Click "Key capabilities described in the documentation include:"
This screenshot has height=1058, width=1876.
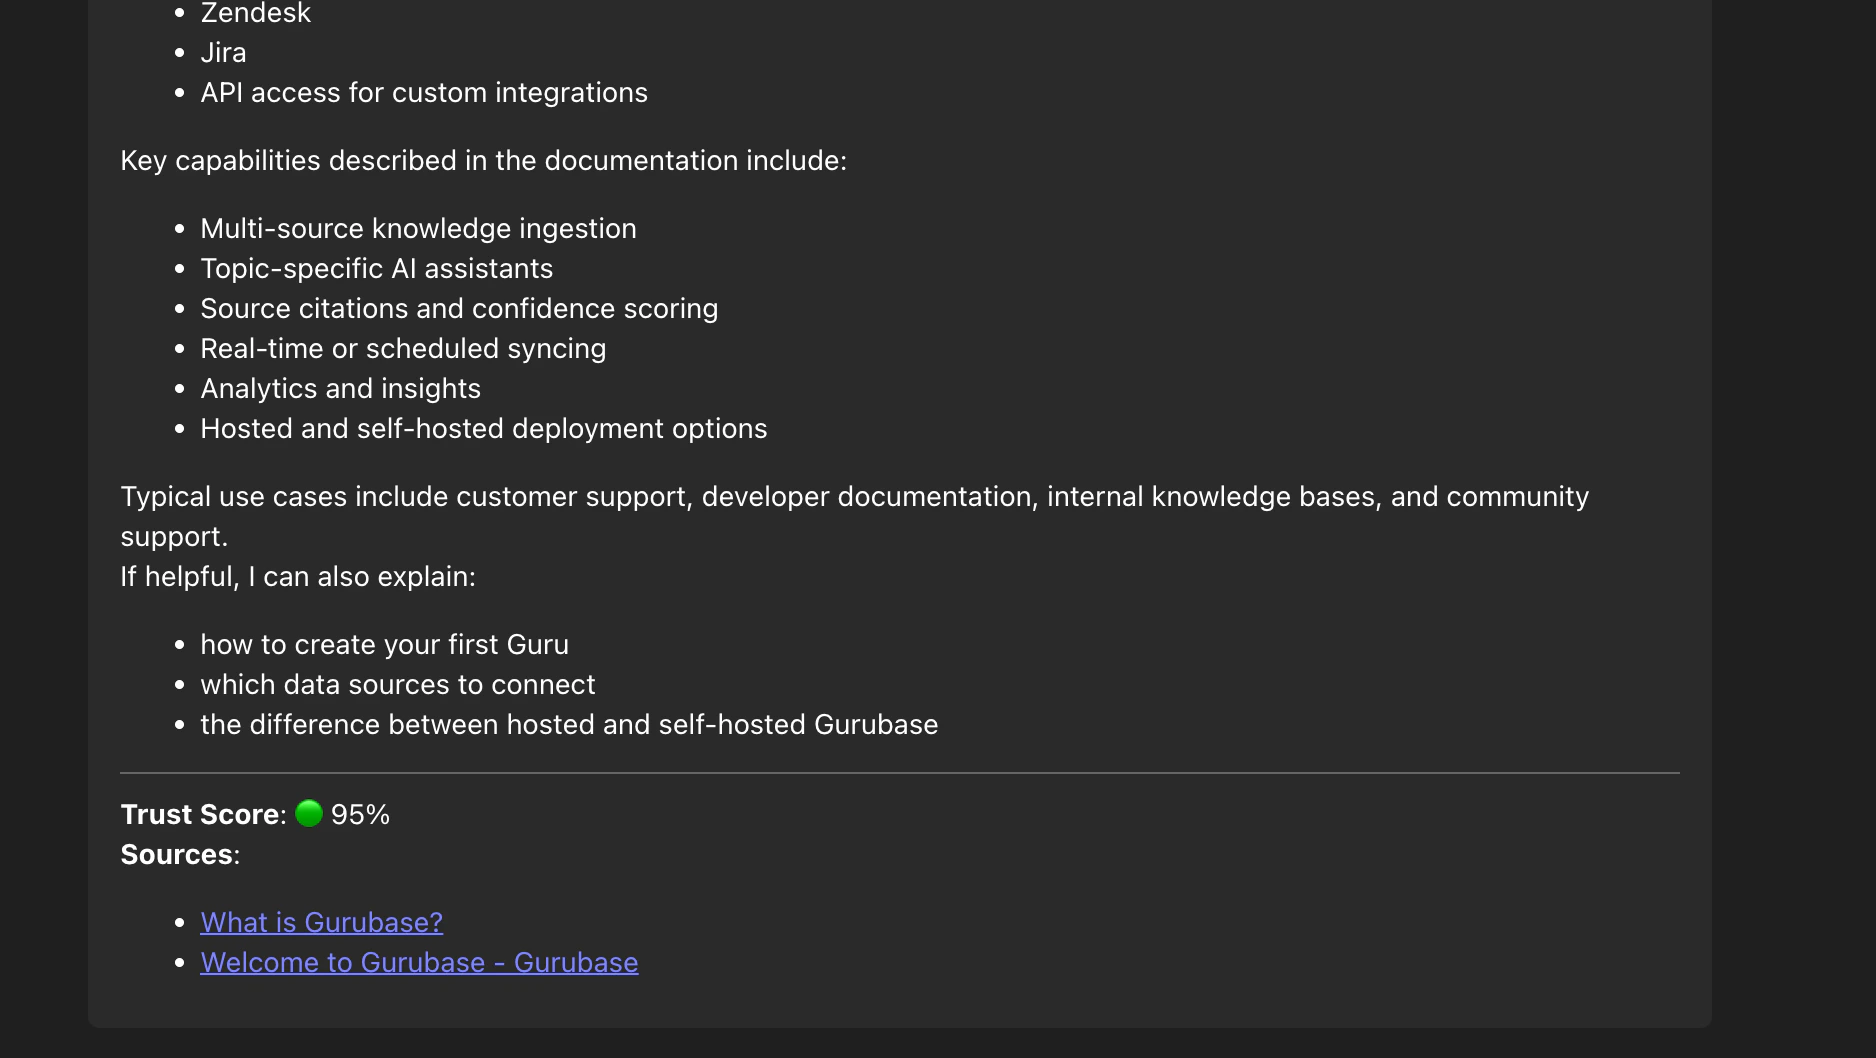[483, 160]
